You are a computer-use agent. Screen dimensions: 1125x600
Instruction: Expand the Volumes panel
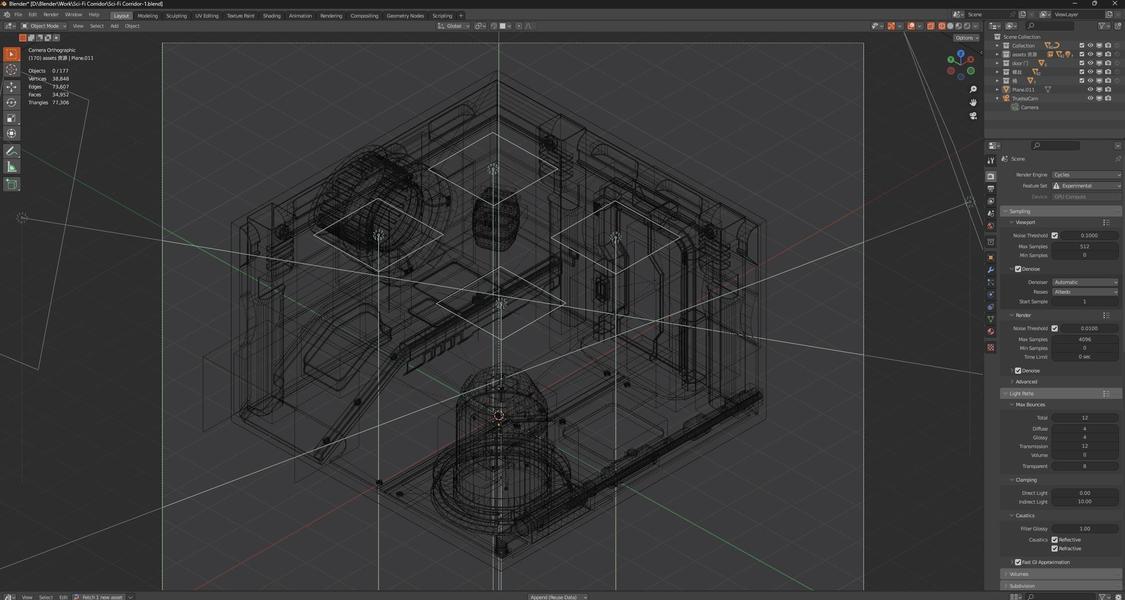[x=1060, y=573]
